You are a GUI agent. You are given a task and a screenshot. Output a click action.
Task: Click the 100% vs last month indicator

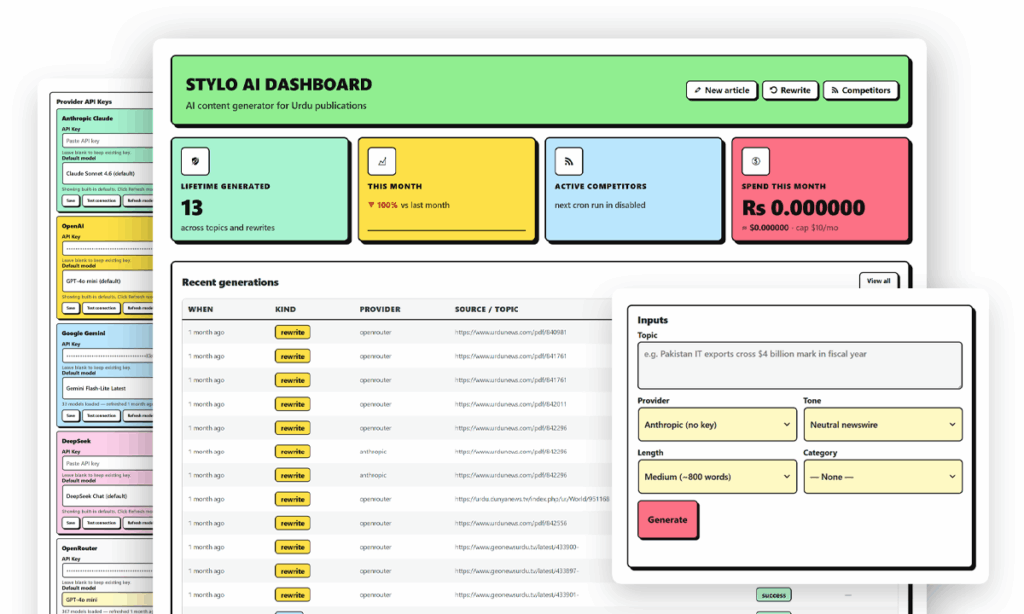tap(409, 205)
